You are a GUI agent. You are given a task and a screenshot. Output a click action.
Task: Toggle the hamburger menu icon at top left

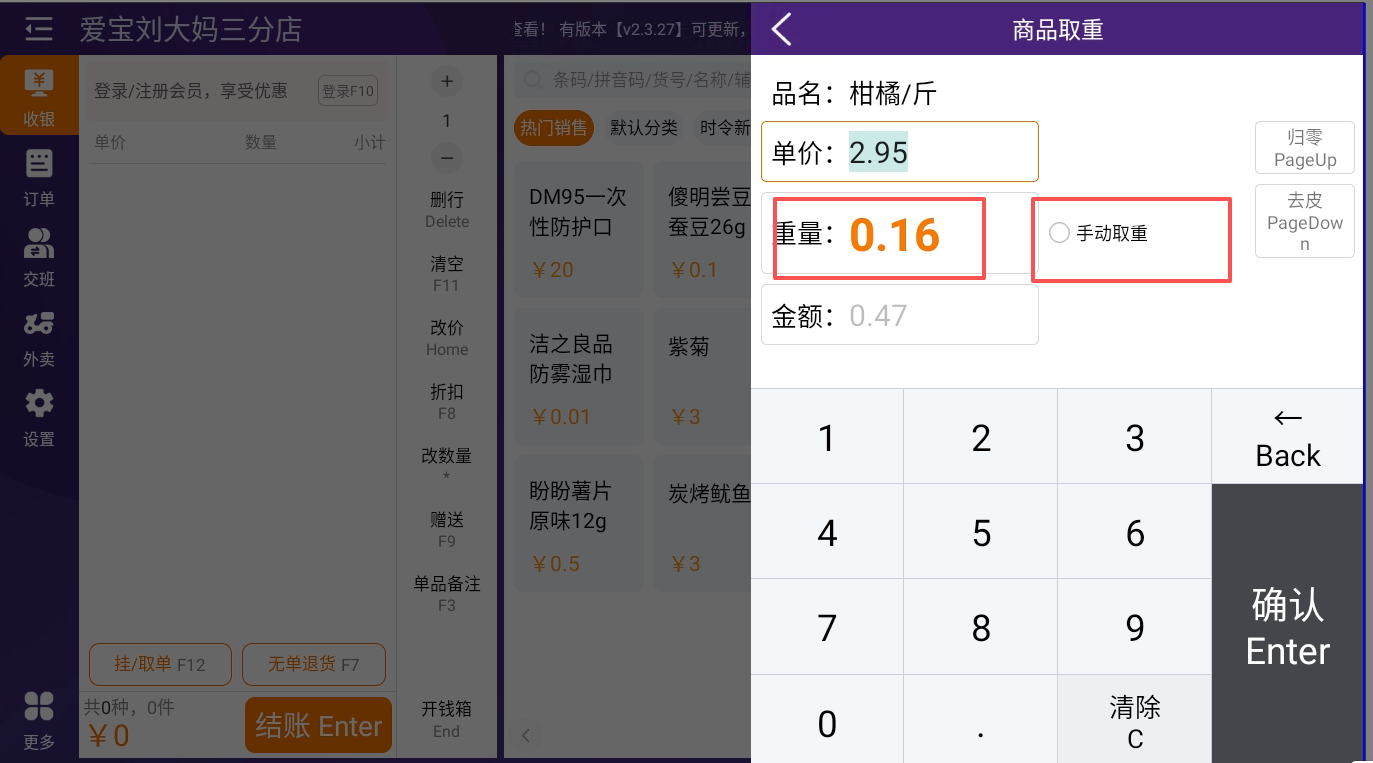39,29
